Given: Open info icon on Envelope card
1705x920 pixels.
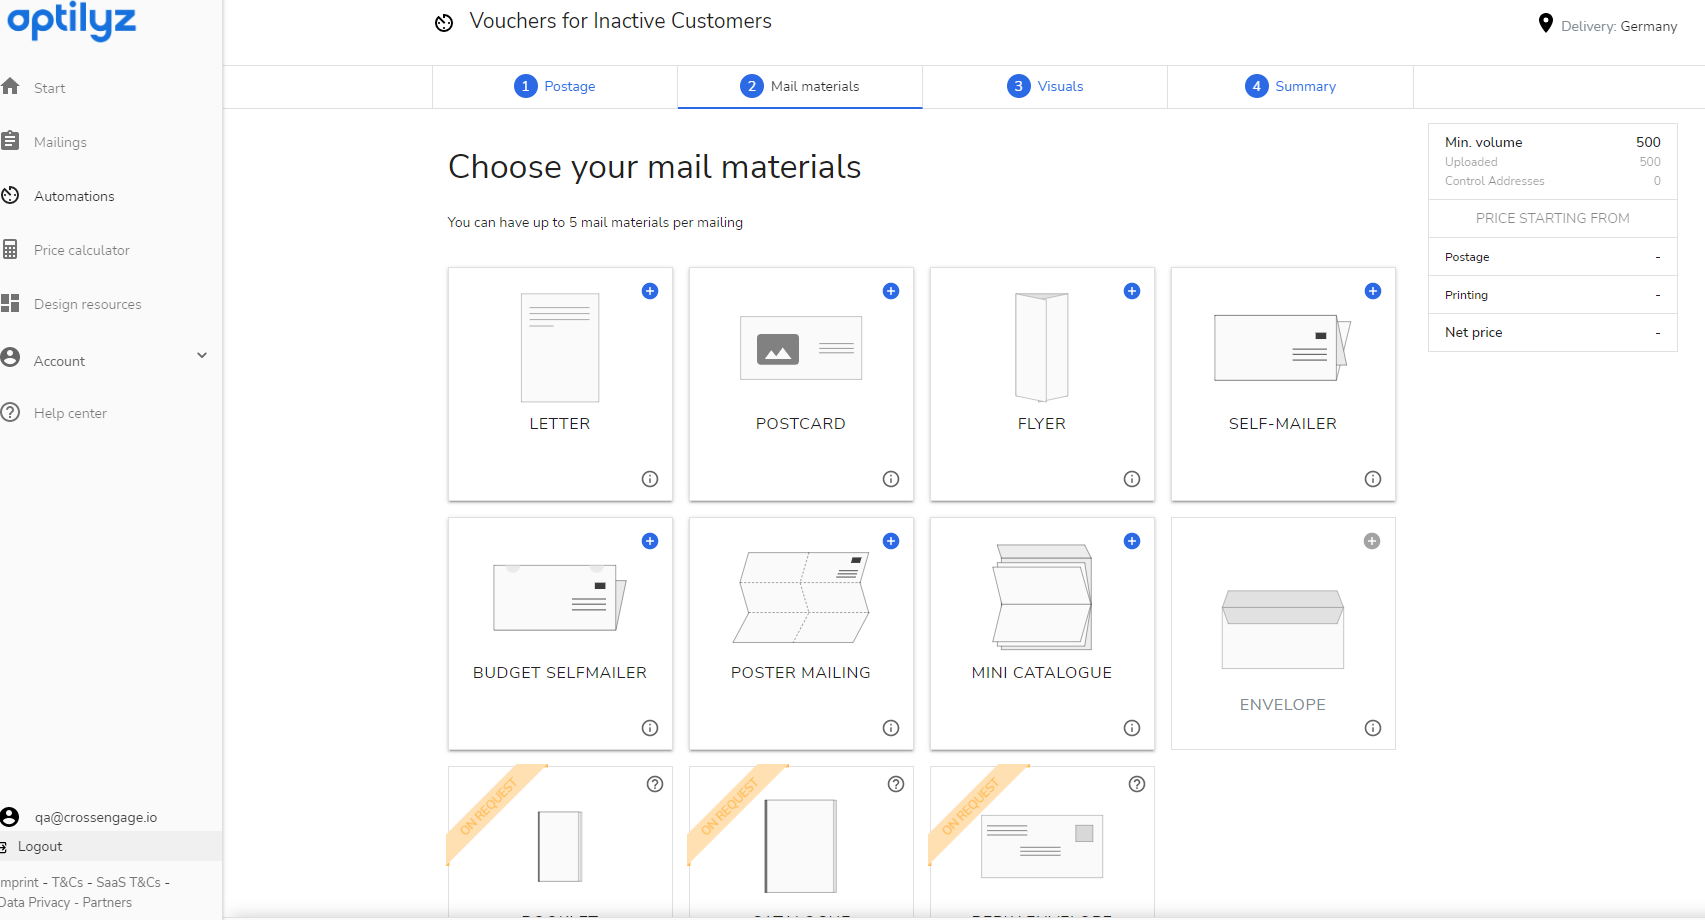Looking at the screenshot, I should pyautogui.click(x=1373, y=728).
